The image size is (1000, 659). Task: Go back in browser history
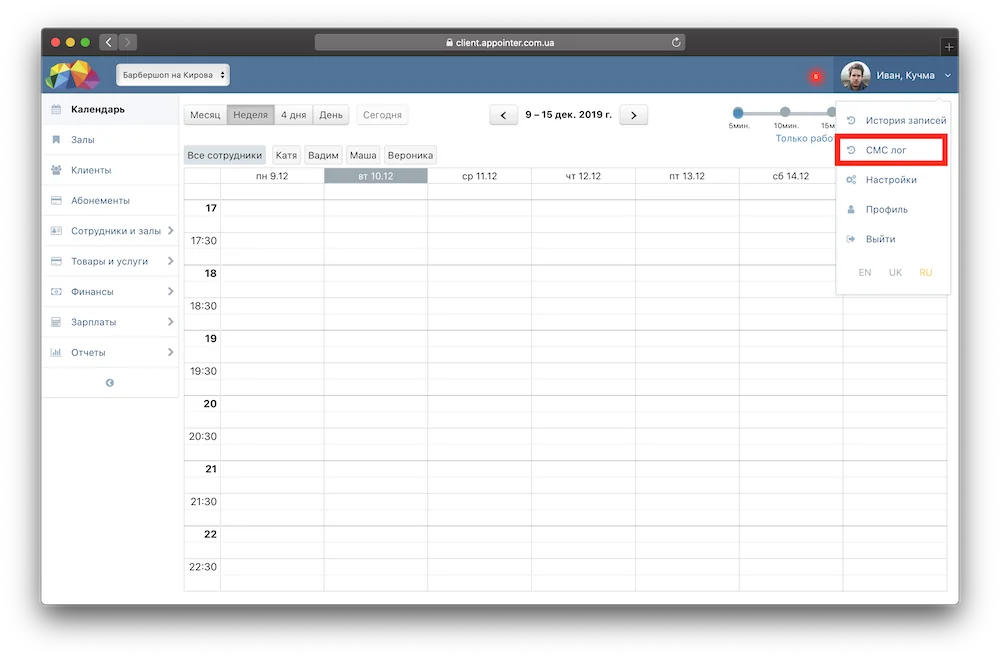(x=109, y=42)
